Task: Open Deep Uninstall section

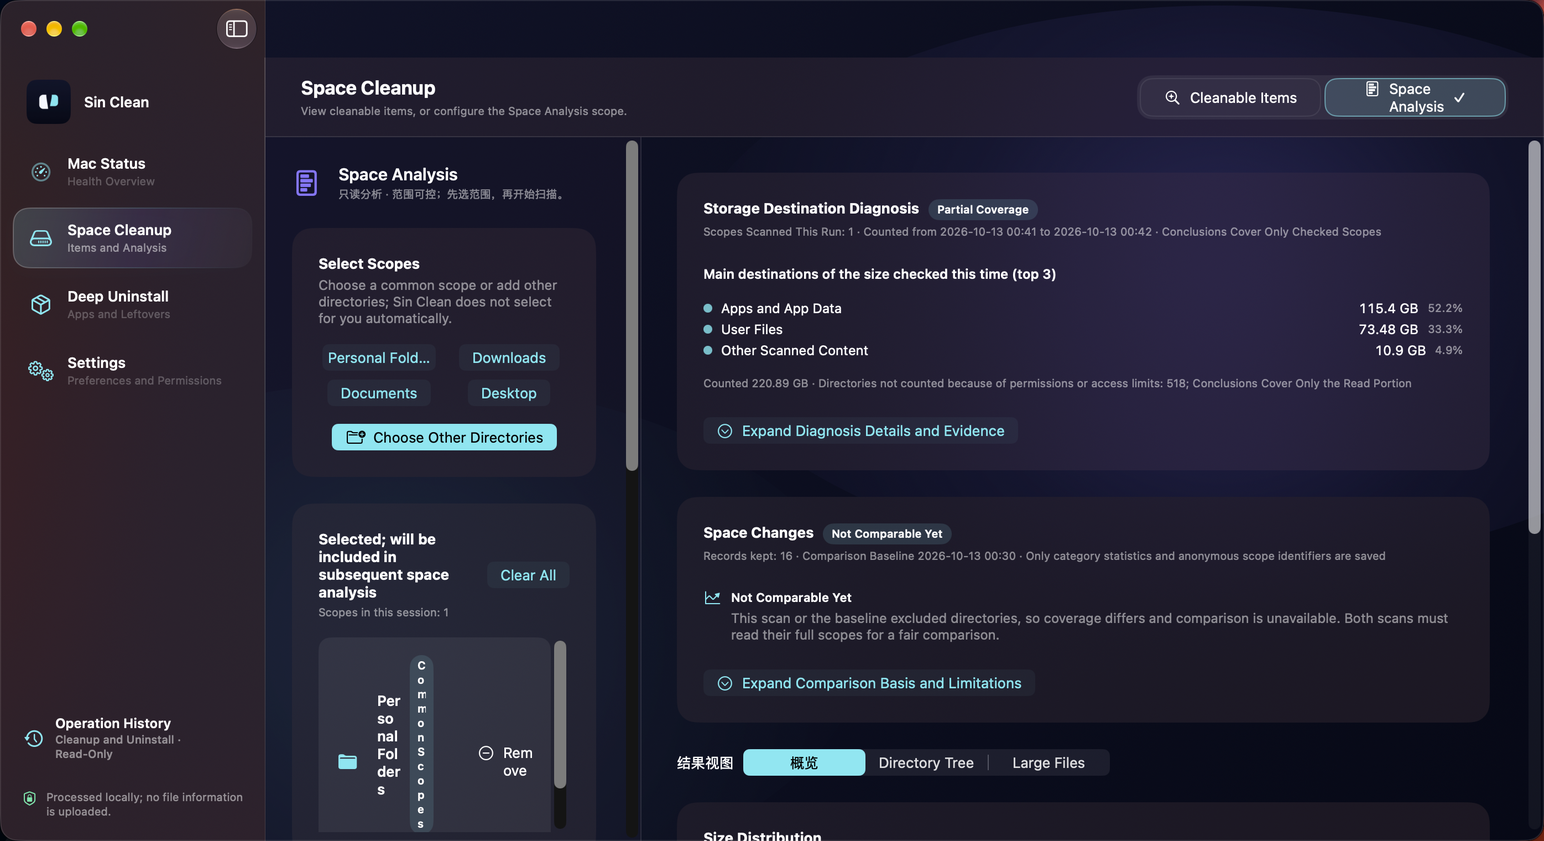Action: point(132,304)
